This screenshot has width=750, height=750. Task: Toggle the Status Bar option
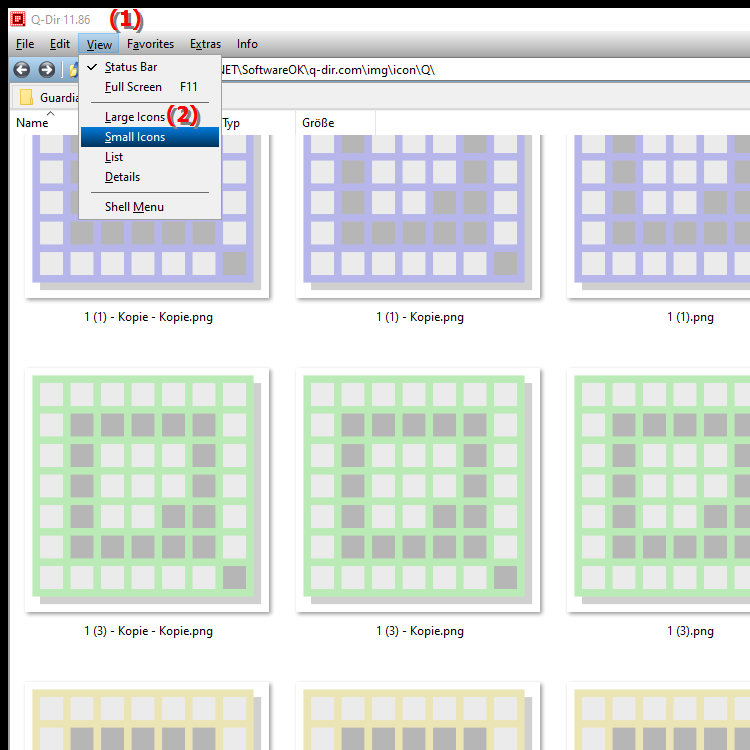tap(150, 67)
